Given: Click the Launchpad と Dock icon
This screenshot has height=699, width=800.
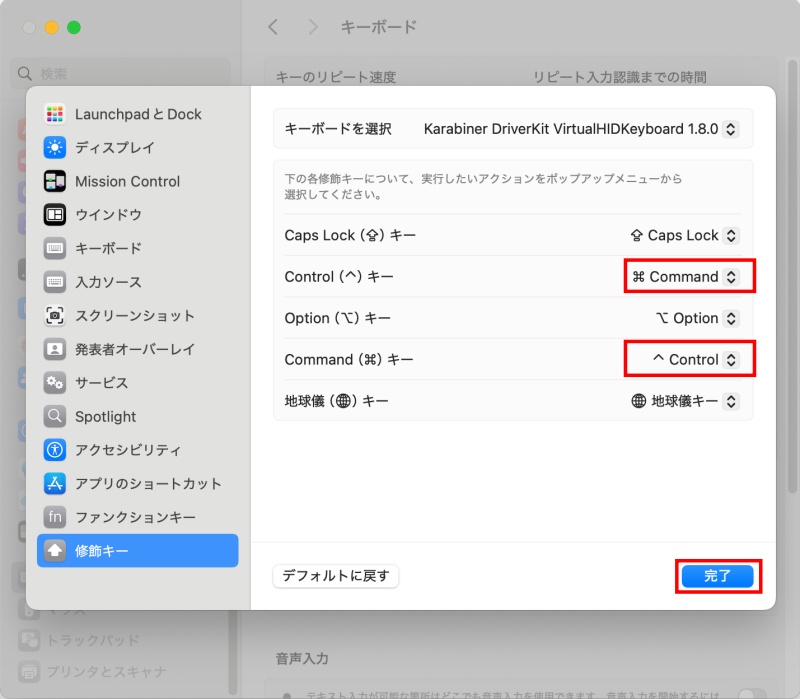Looking at the screenshot, I should pos(55,114).
